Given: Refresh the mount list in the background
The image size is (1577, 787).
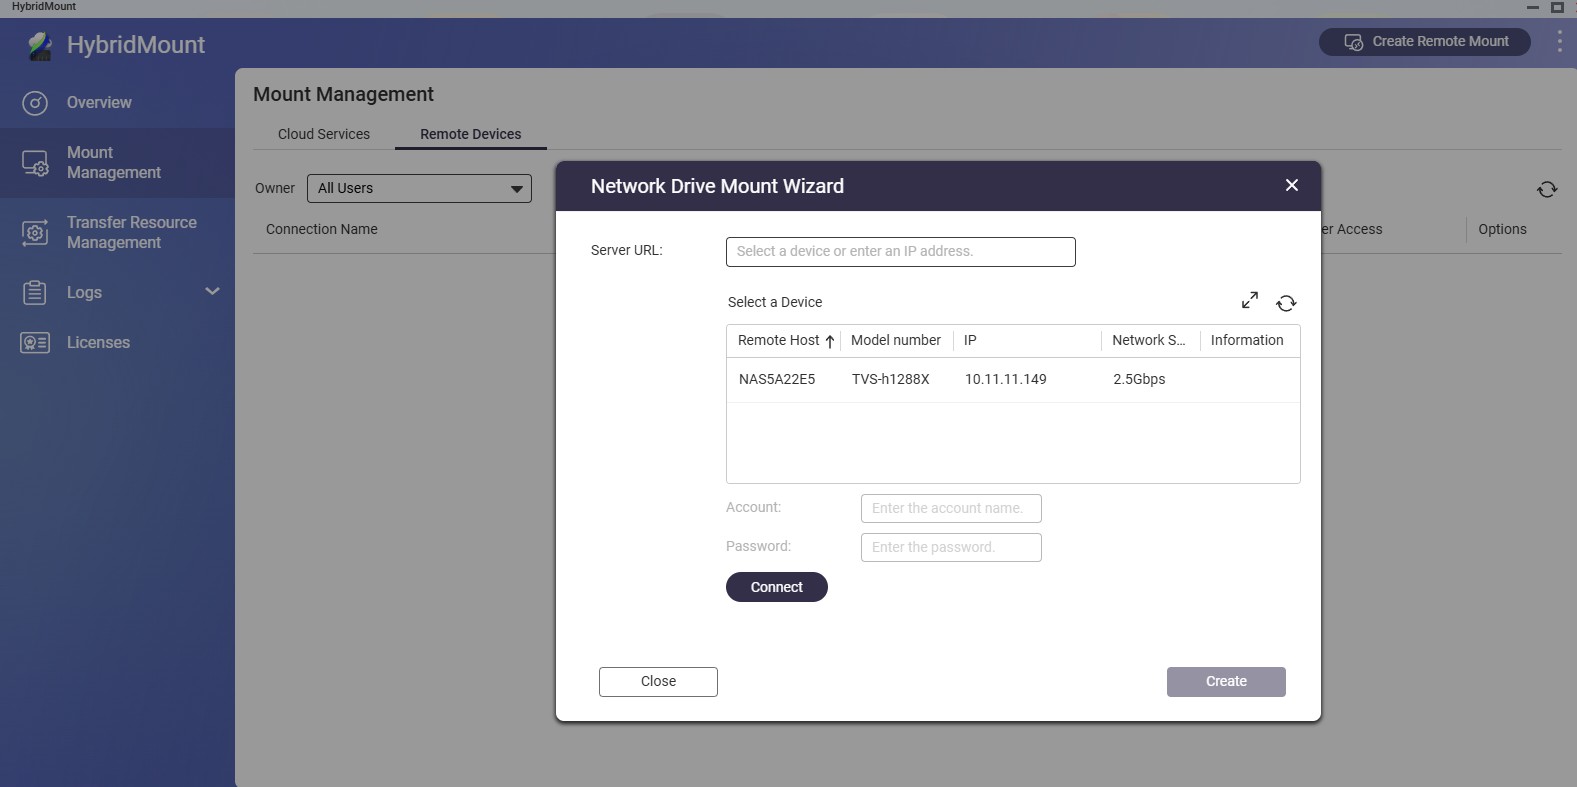Looking at the screenshot, I should pyautogui.click(x=1546, y=189).
